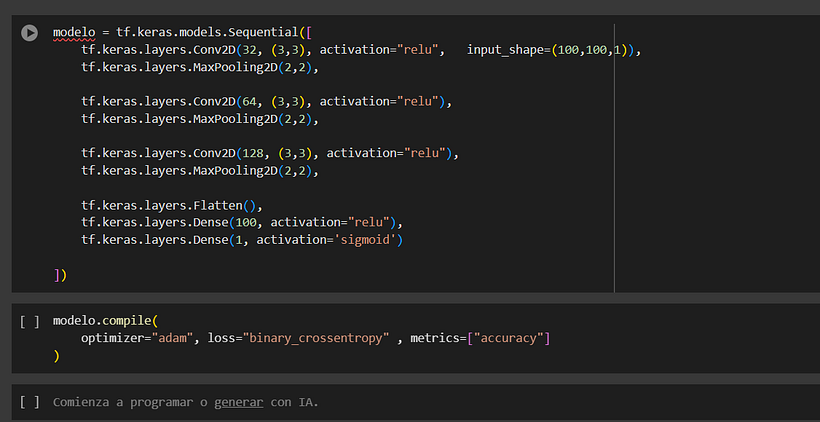The width and height of the screenshot is (820, 422).
Task: Run the Sequential model definition cell
Action: (x=29, y=33)
